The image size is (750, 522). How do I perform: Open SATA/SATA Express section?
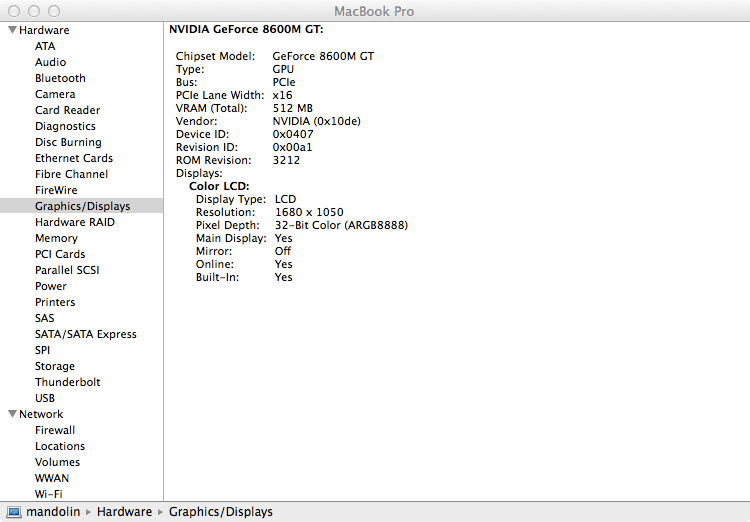(x=86, y=334)
